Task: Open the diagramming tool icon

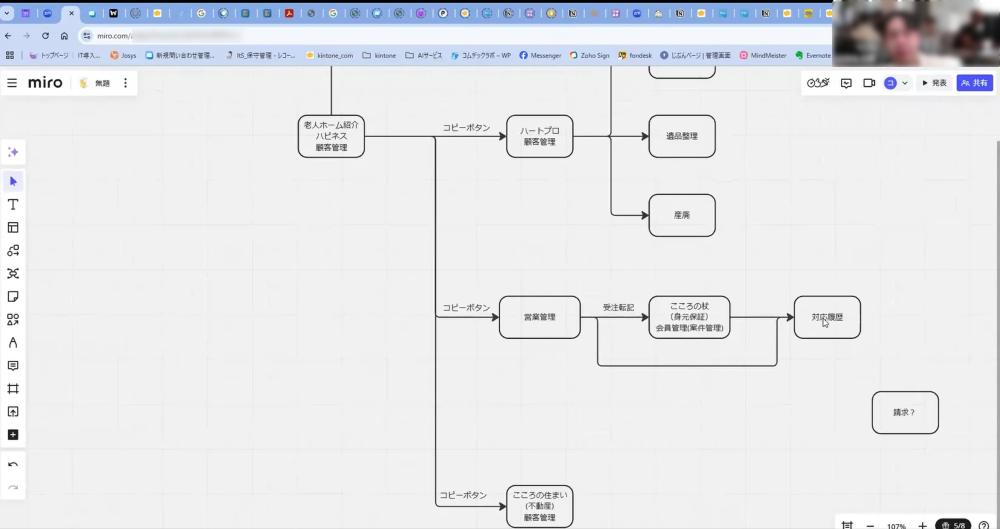Action: click(x=13, y=273)
